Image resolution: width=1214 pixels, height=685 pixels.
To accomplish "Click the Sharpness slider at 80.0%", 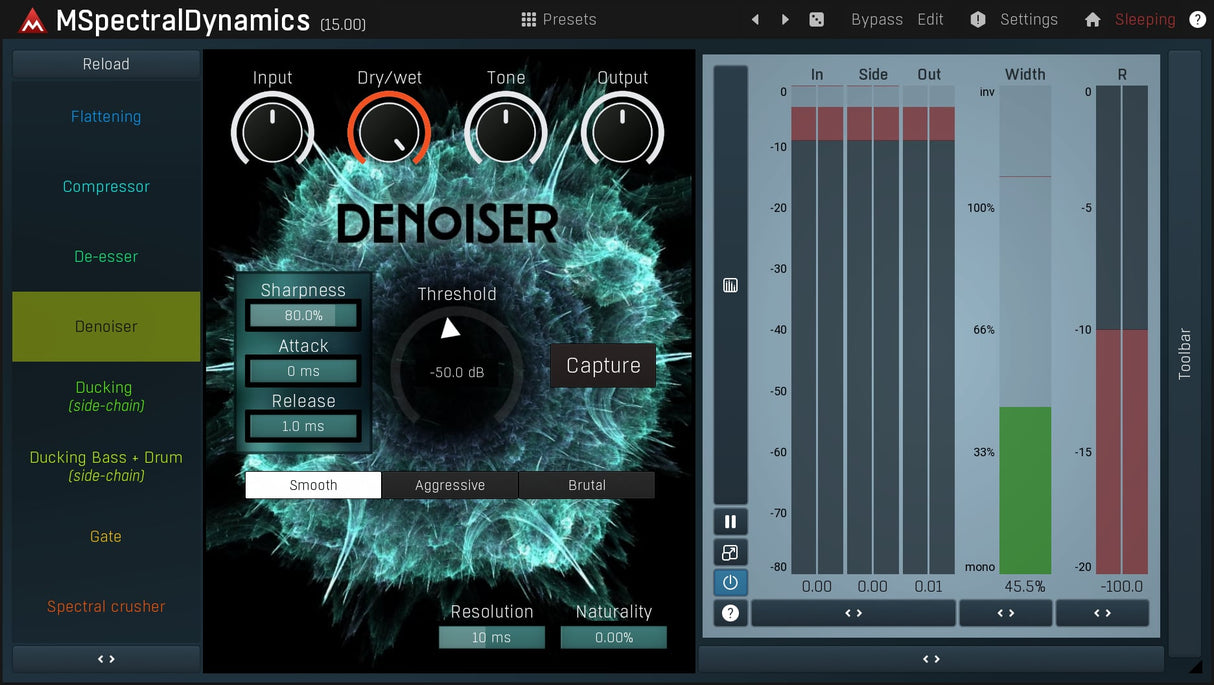I will tap(303, 316).
